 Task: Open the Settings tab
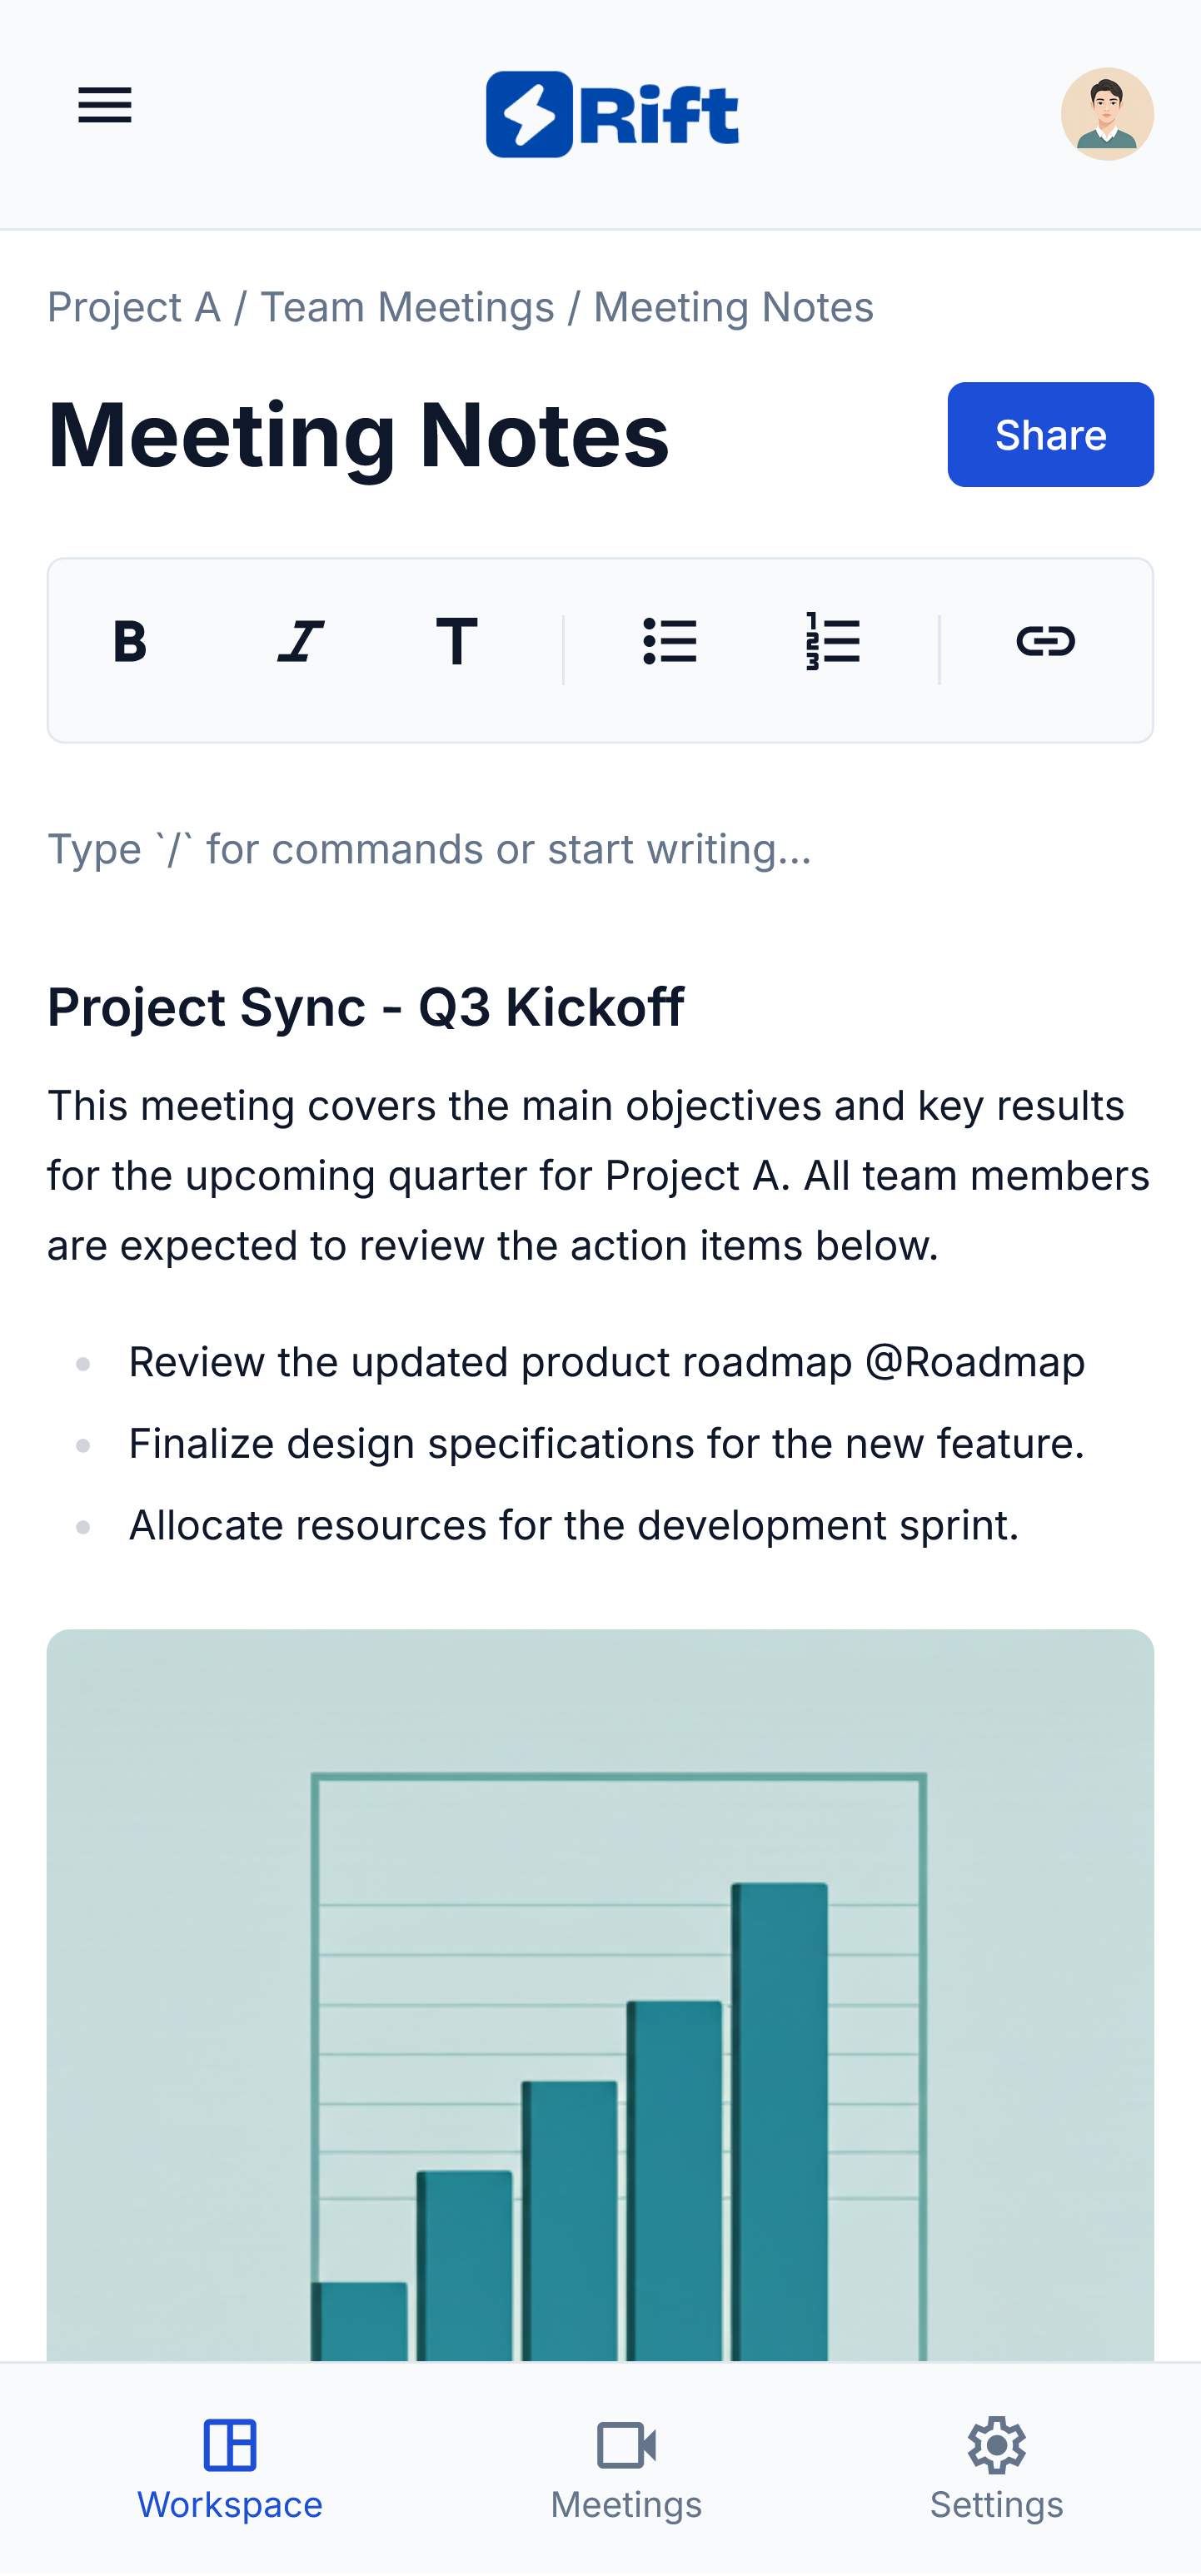pyautogui.click(x=996, y=2468)
